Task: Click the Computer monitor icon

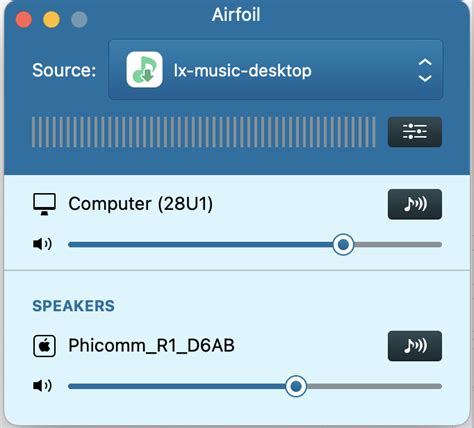Action: pos(44,204)
